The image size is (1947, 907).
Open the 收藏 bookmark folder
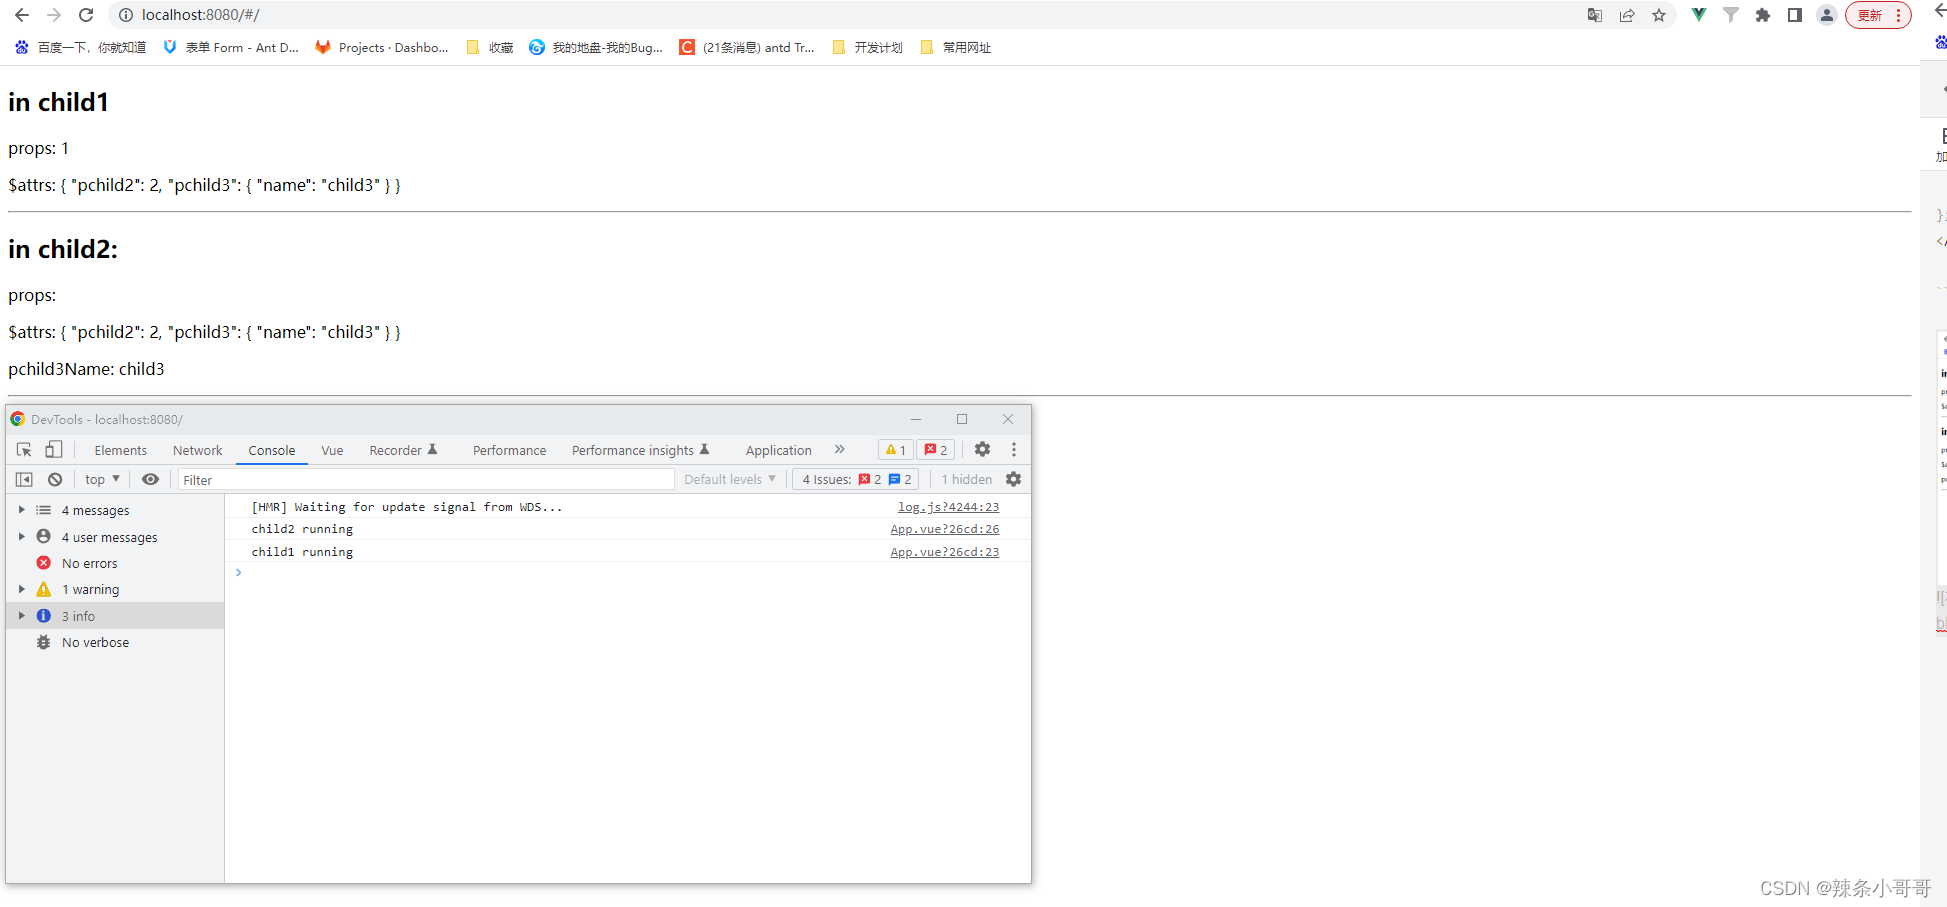pyautogui.click(x=490, y=47)
